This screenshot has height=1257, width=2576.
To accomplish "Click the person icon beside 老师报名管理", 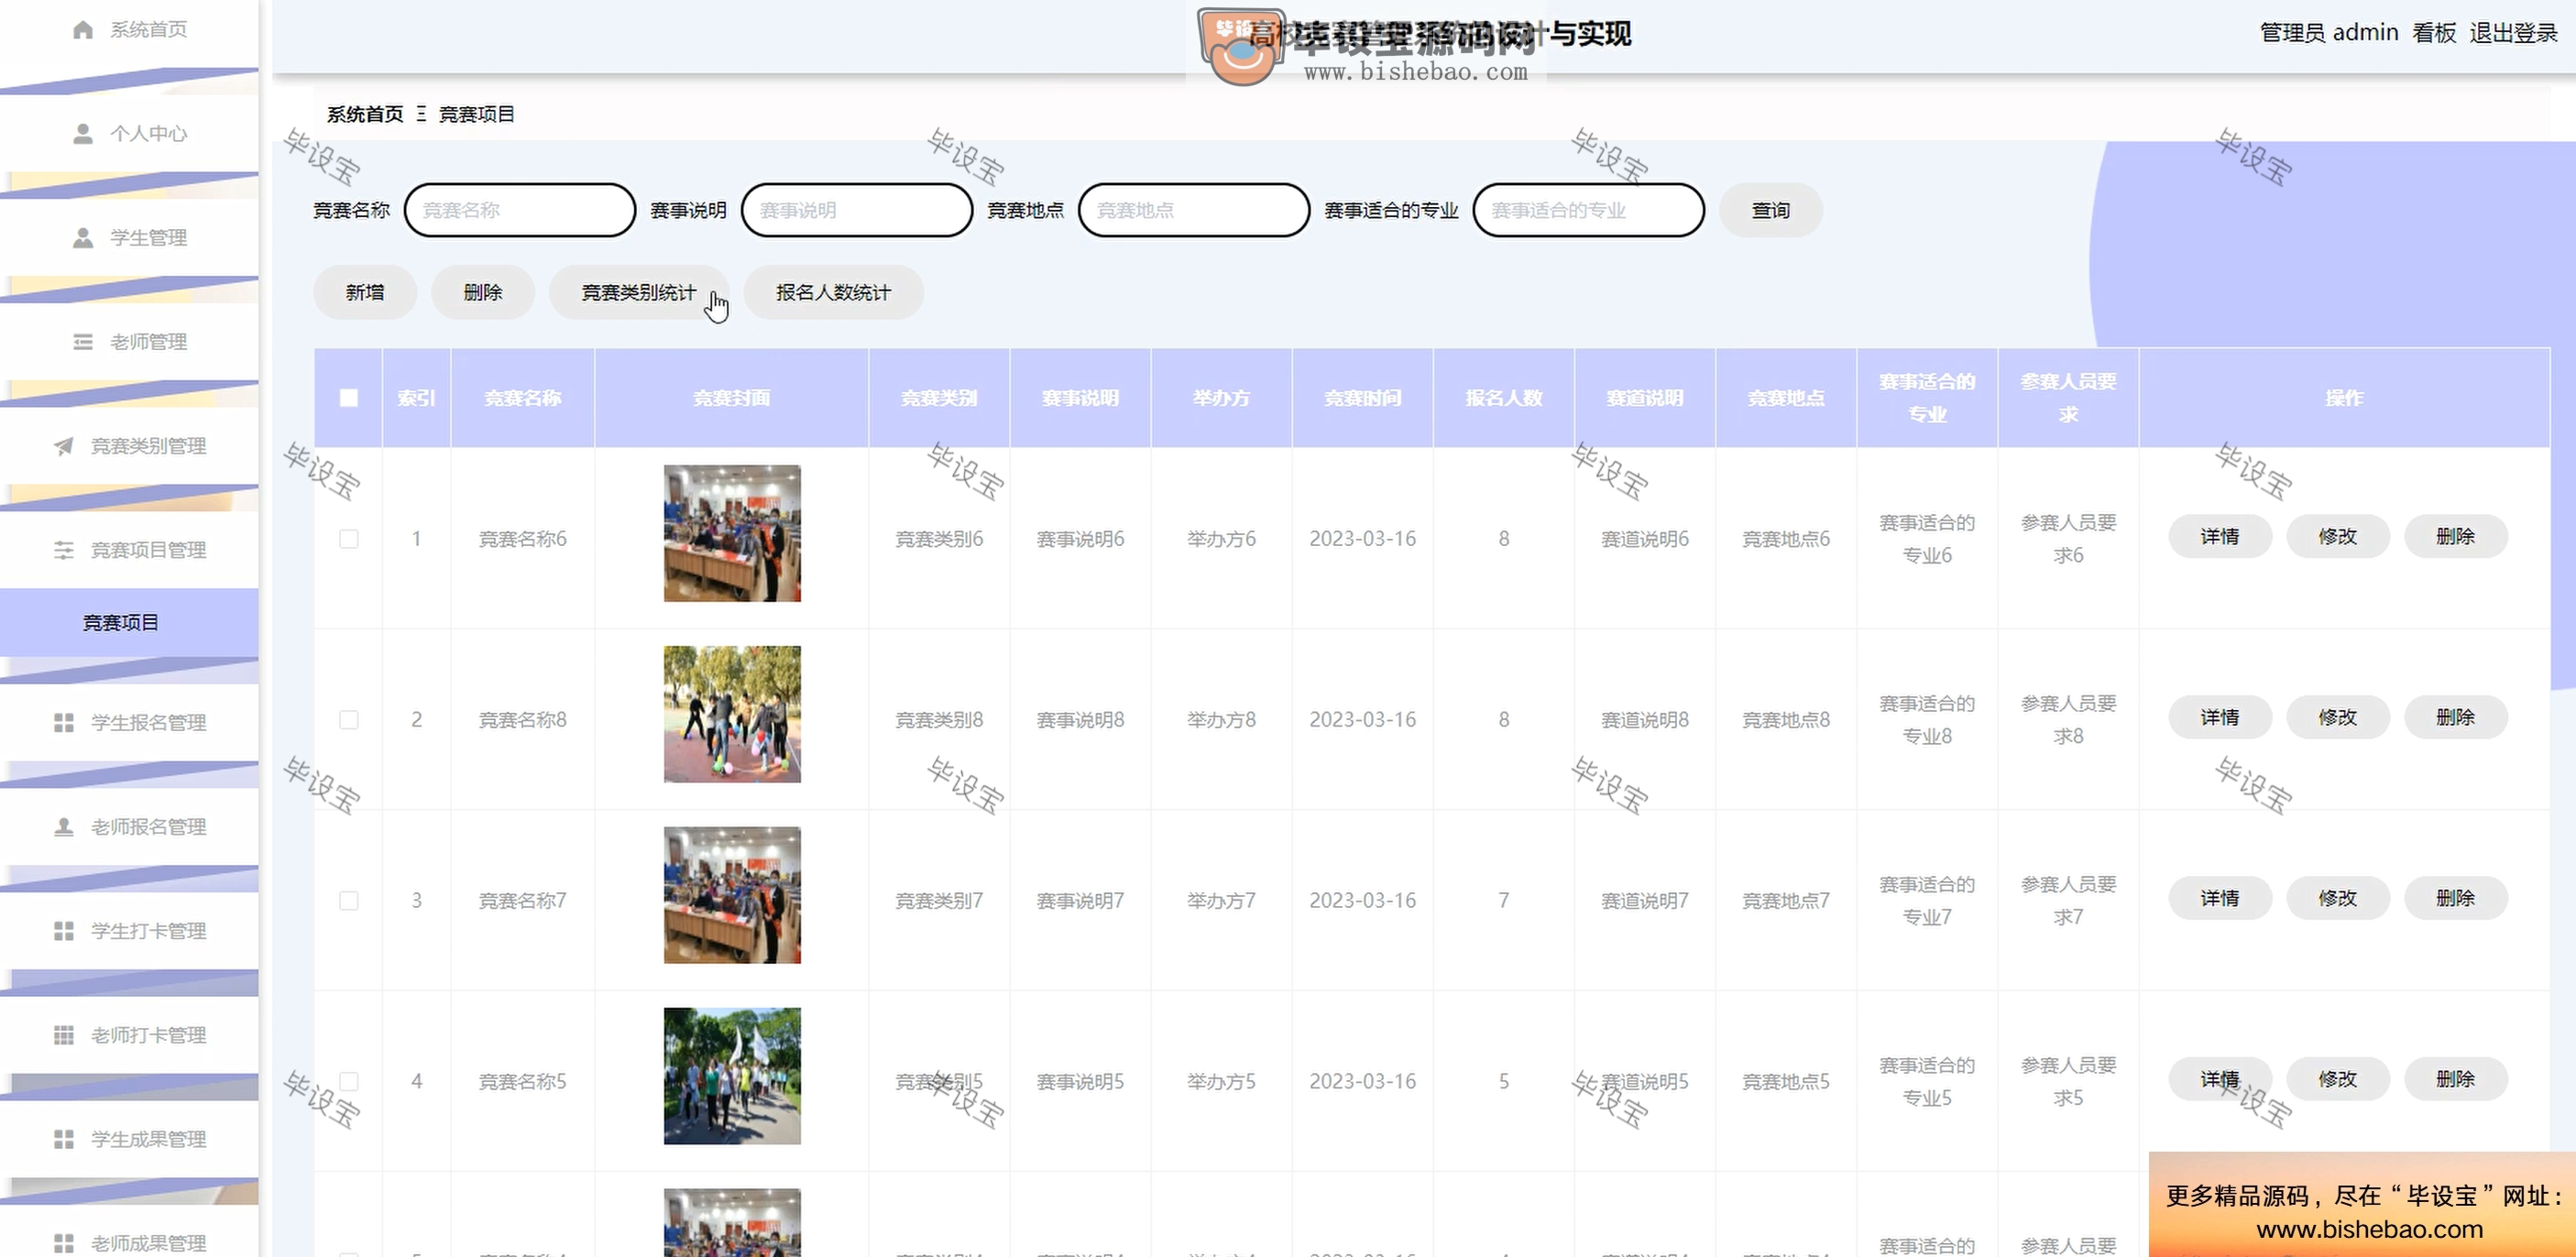I will [64, 827].
